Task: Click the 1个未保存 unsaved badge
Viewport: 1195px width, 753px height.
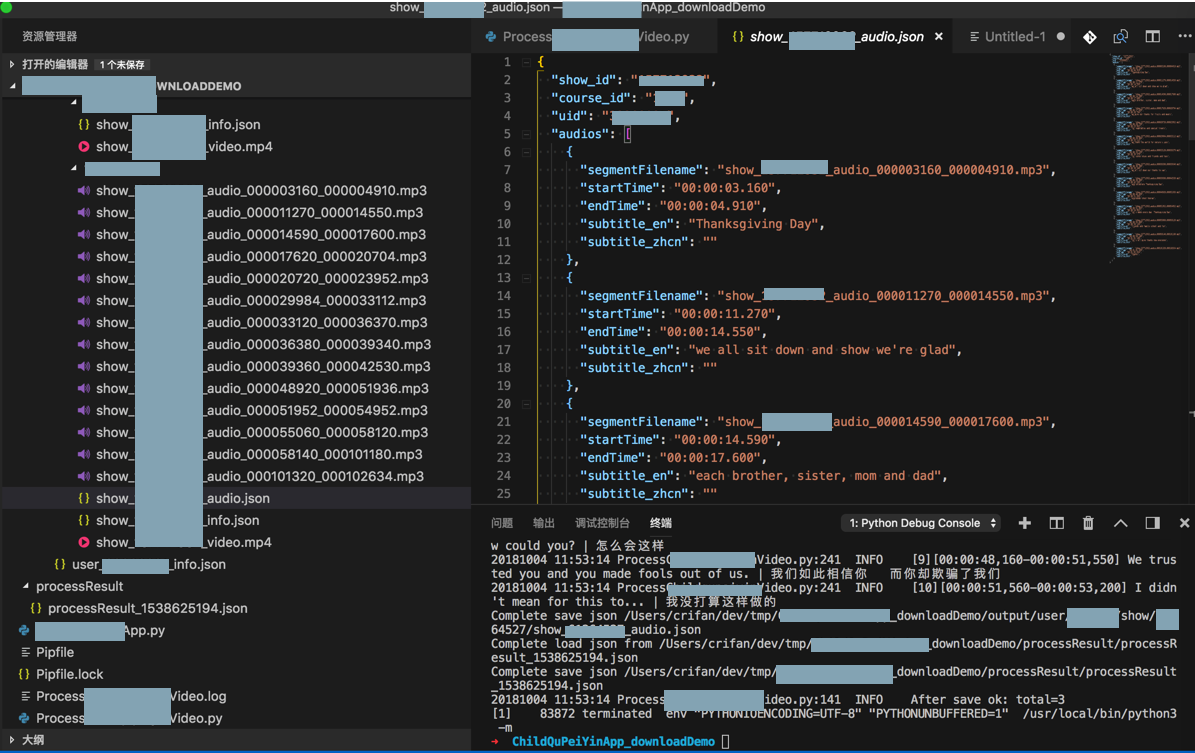Action: [x=122, y=65]
